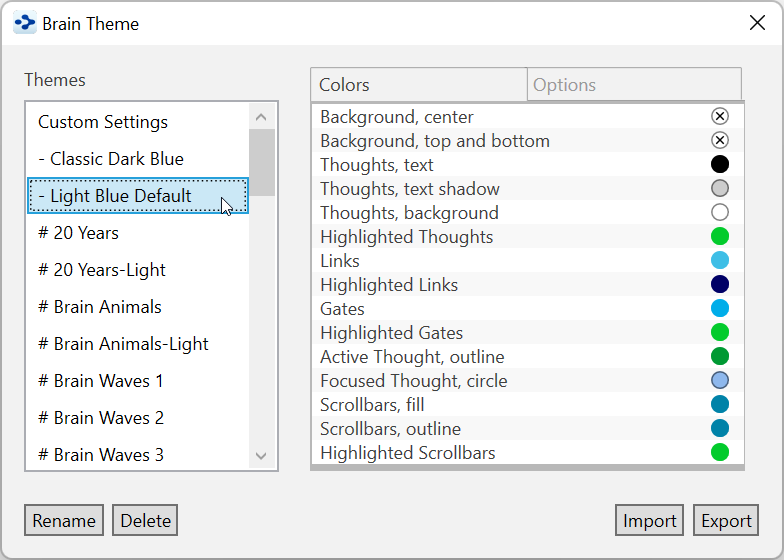Image resolution: width=784 pixels, height=560 pixels.
Task: Export the current theme
Action: 726,520
